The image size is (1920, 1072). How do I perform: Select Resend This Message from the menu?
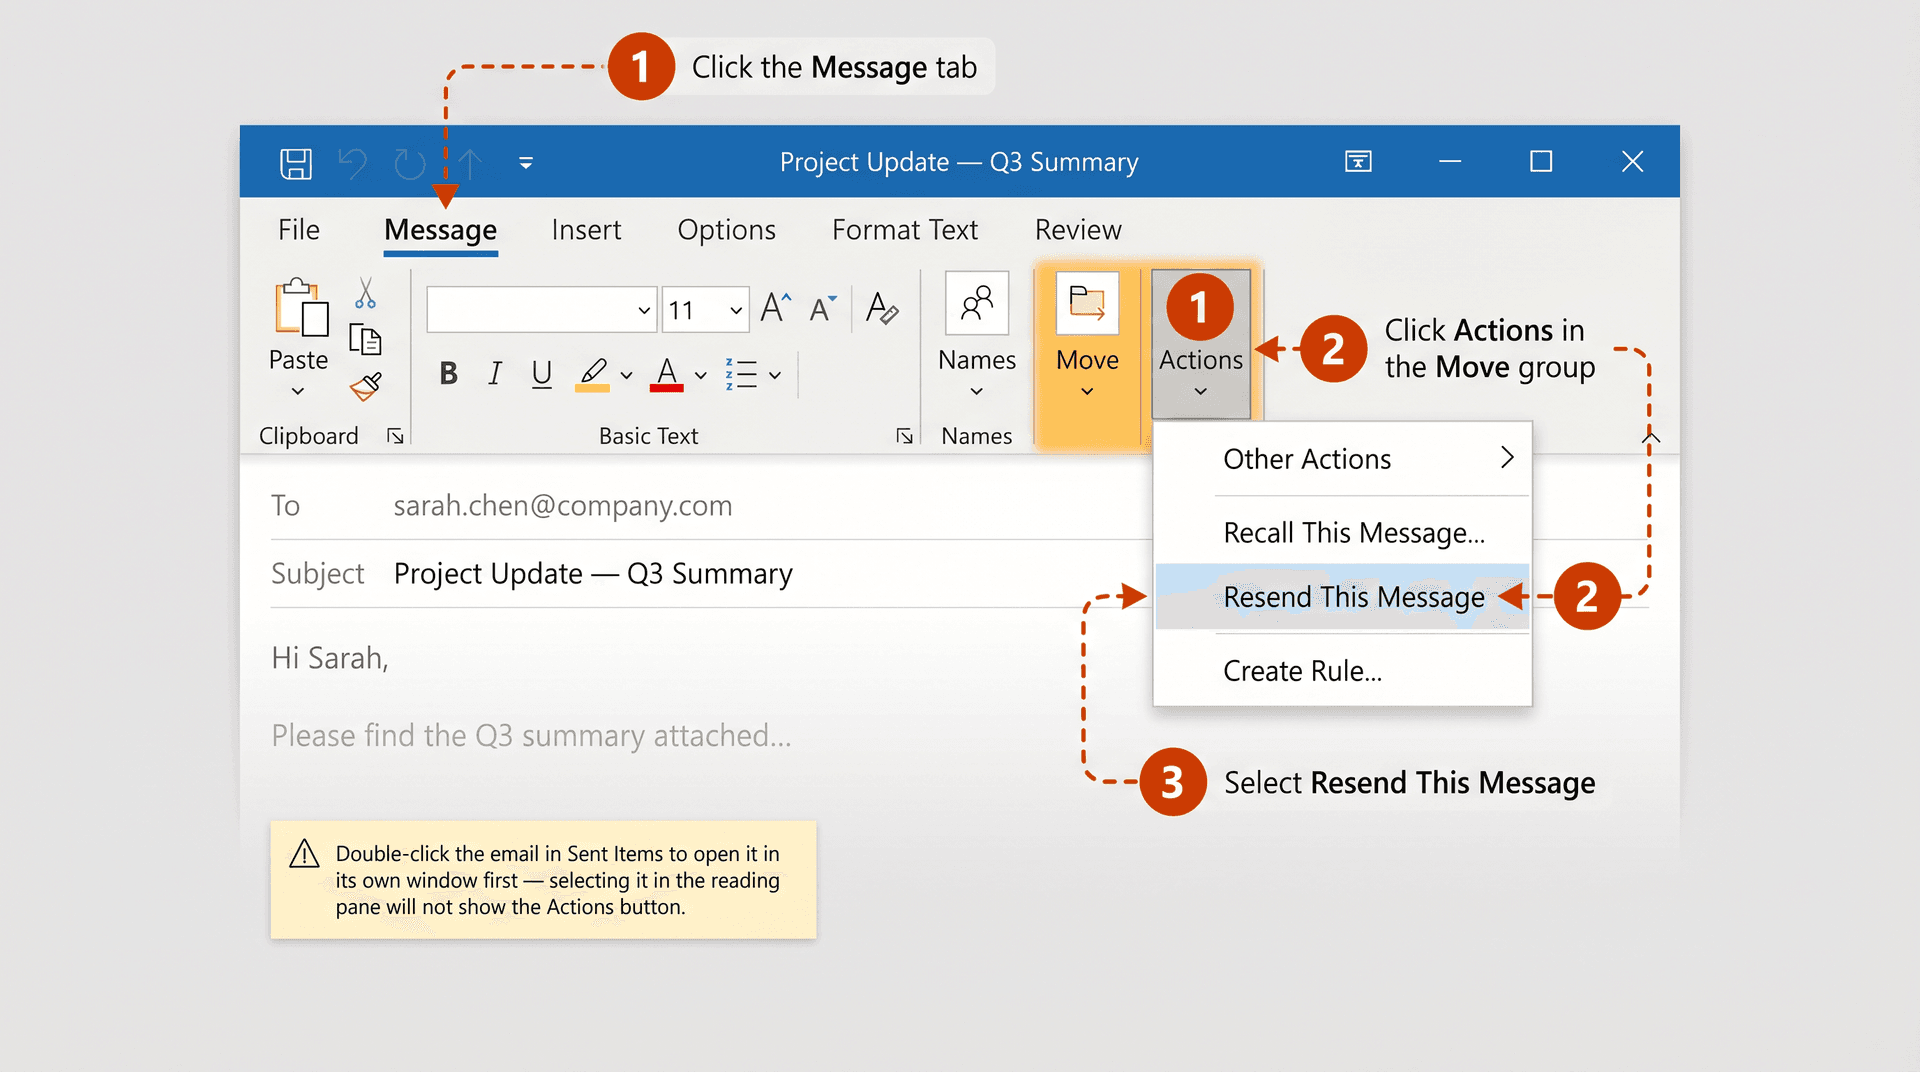click(x=1354, y=596)
